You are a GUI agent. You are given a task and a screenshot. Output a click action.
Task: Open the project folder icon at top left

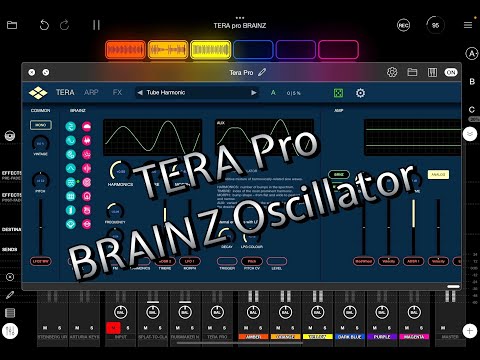tap(12, 25)
